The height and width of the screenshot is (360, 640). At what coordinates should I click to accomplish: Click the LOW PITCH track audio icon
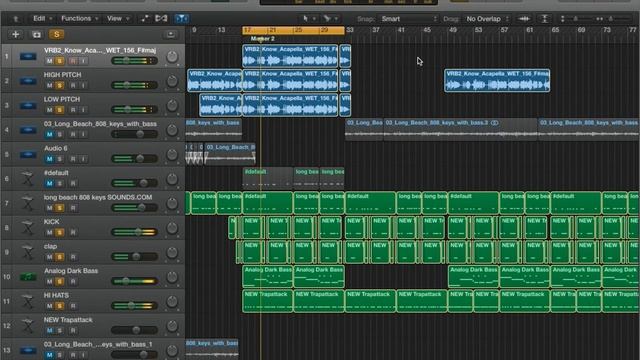28,105
